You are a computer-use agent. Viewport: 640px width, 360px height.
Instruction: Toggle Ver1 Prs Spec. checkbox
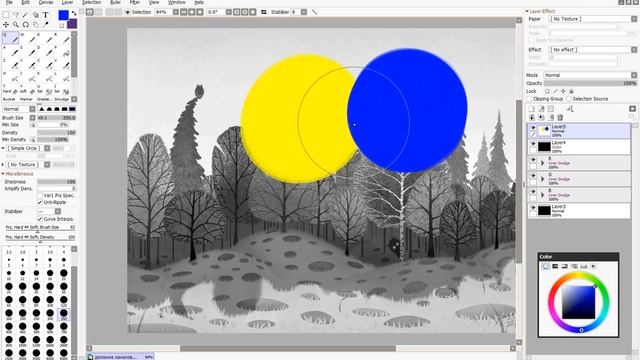pyautogui.click(x=40, y=196)
